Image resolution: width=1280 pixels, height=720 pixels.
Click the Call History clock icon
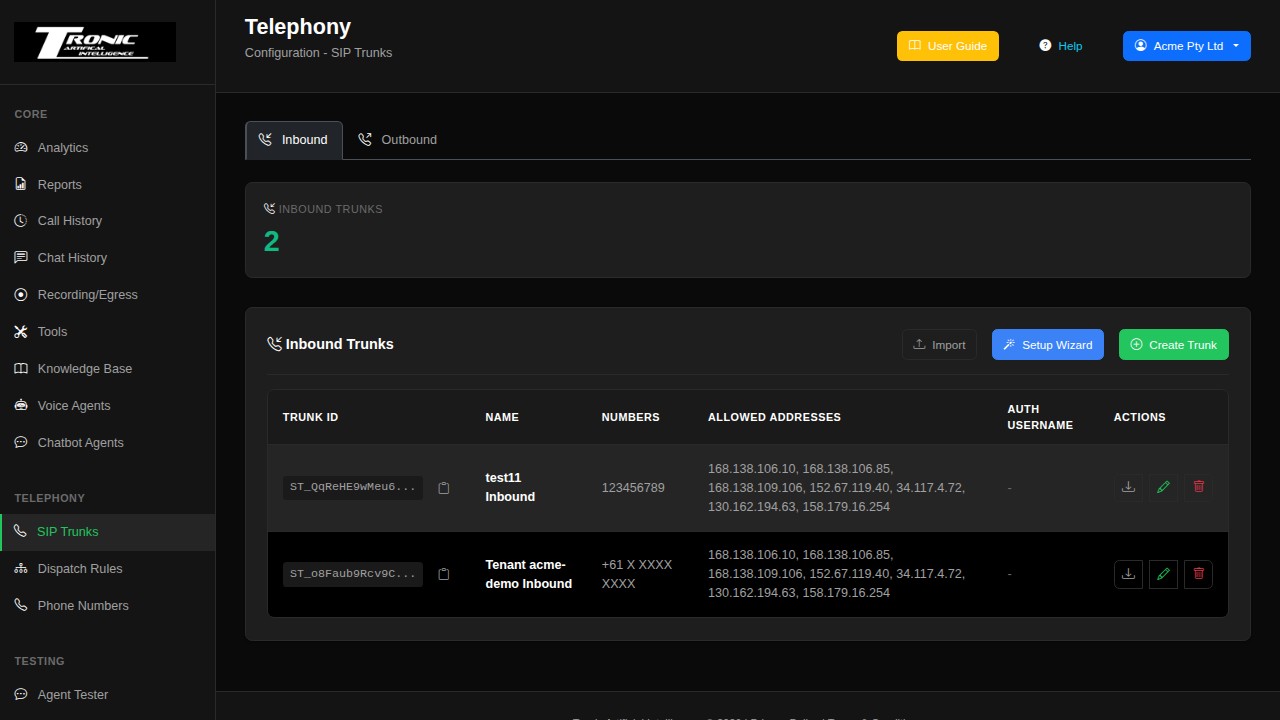coord(21,221)
